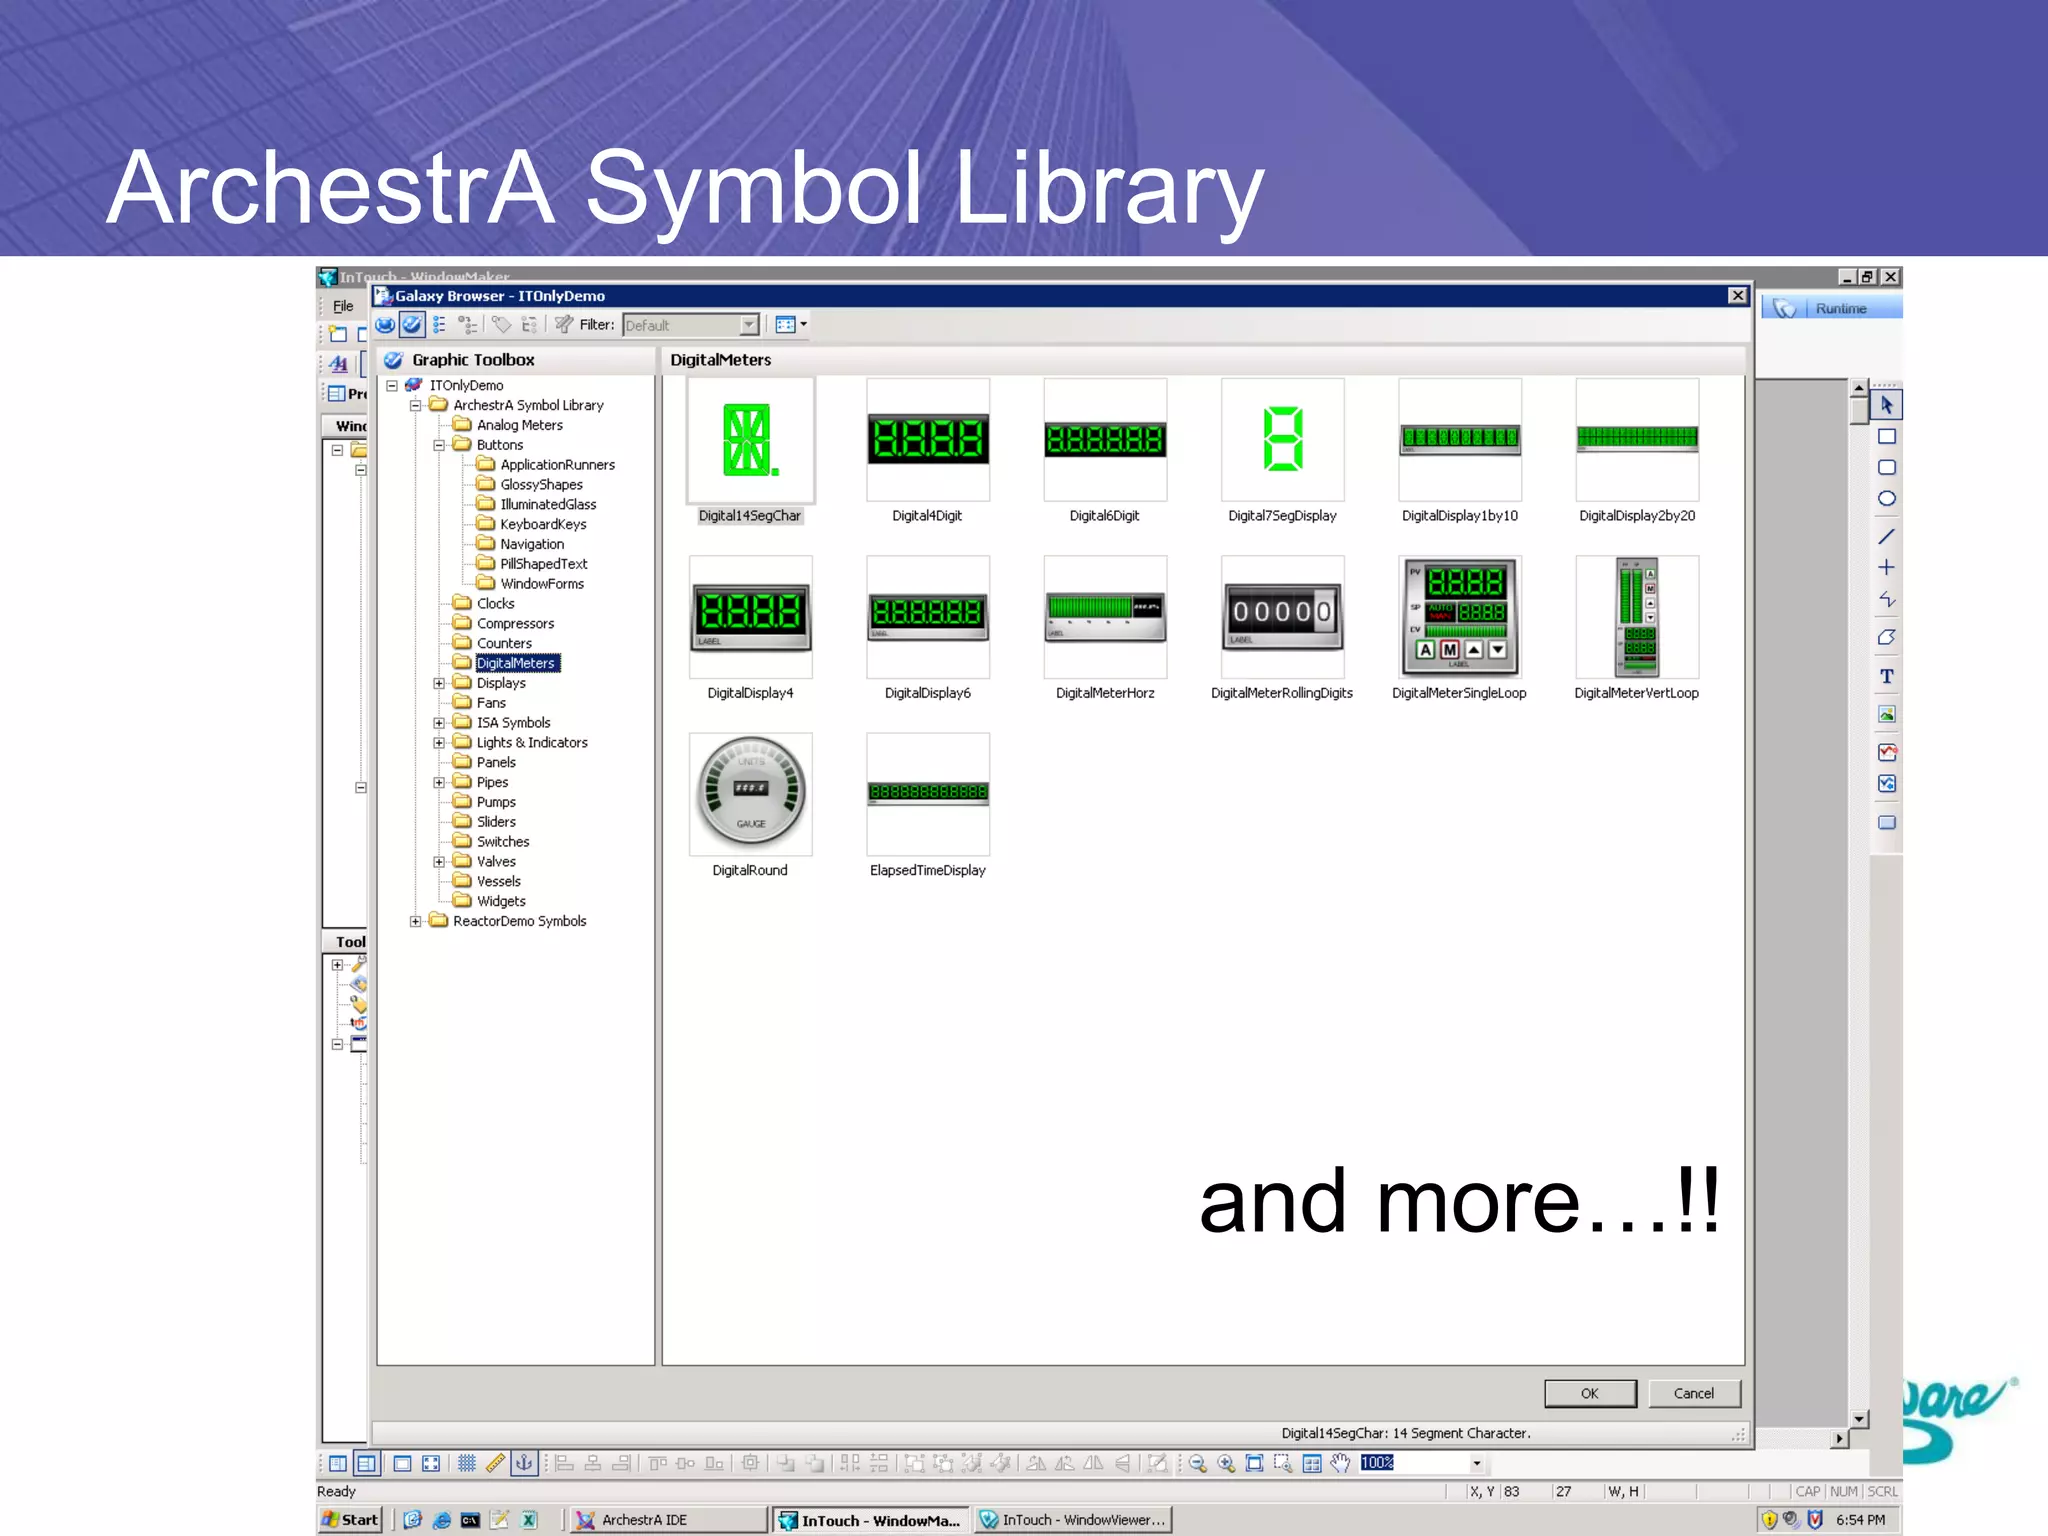This screenshot has height=1536, width=2048.
Task: Toggle the grid display icon
Action: 466,1463
